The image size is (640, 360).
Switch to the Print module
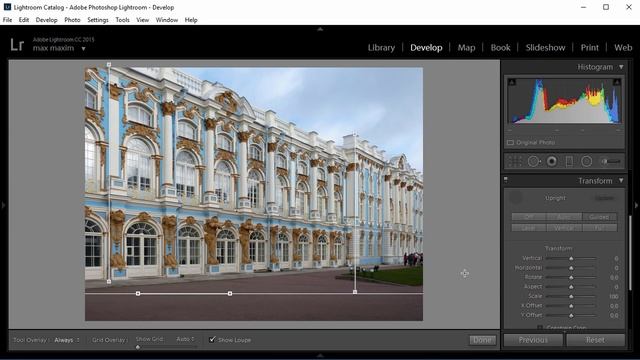[590, 48]
